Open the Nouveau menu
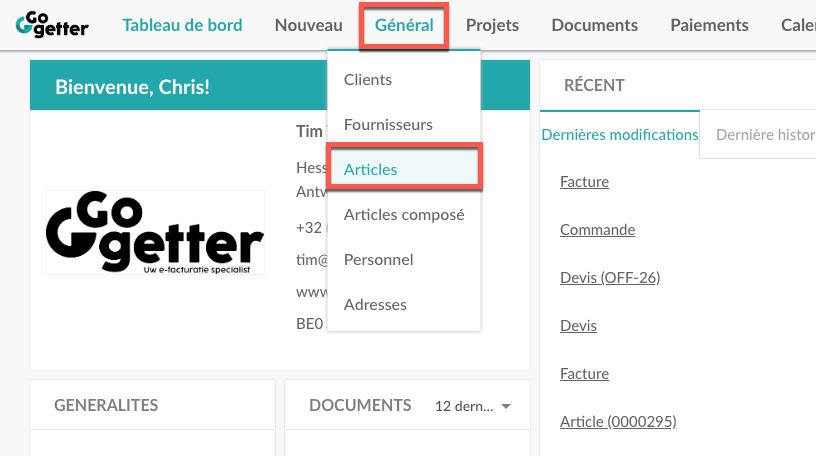 click(309, 25)
